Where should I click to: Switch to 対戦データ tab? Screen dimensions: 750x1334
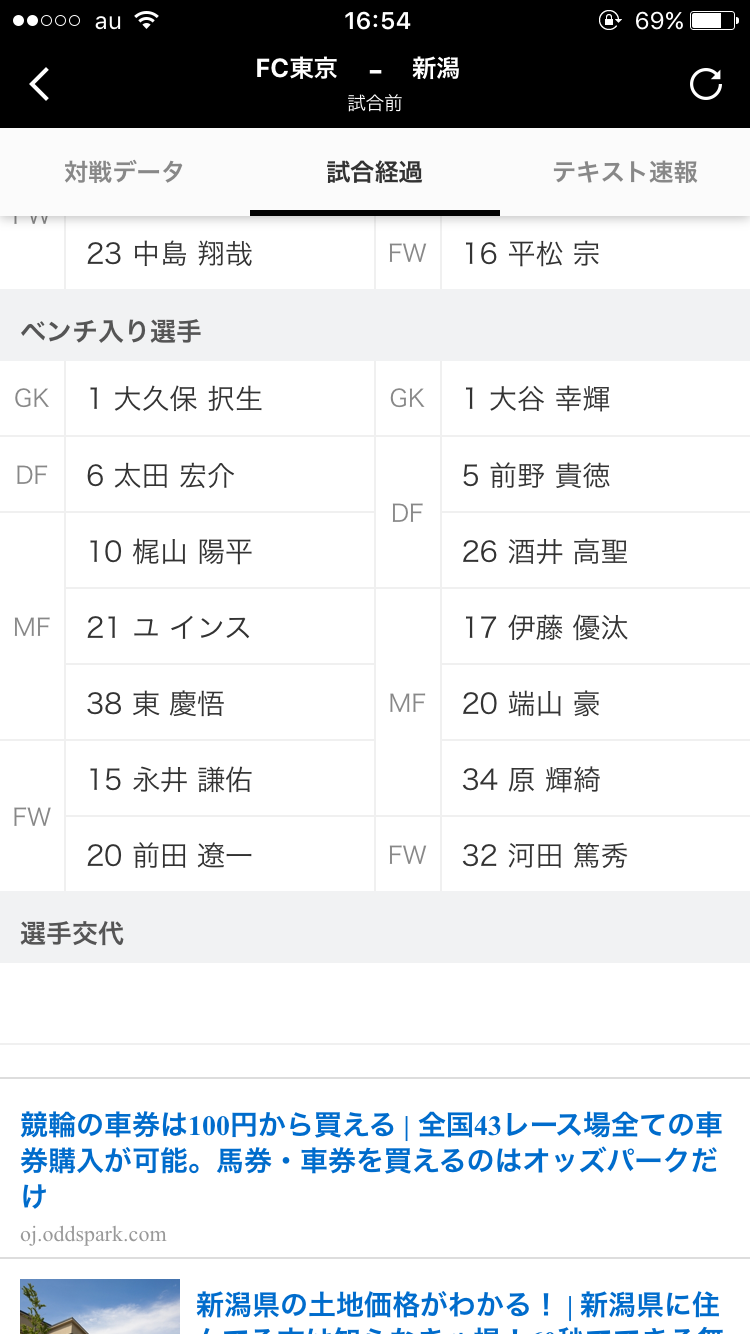tap(124, 172)
